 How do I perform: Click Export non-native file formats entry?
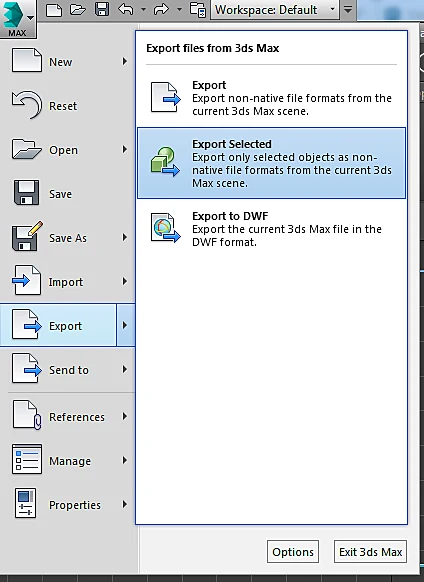coord(271,98)
